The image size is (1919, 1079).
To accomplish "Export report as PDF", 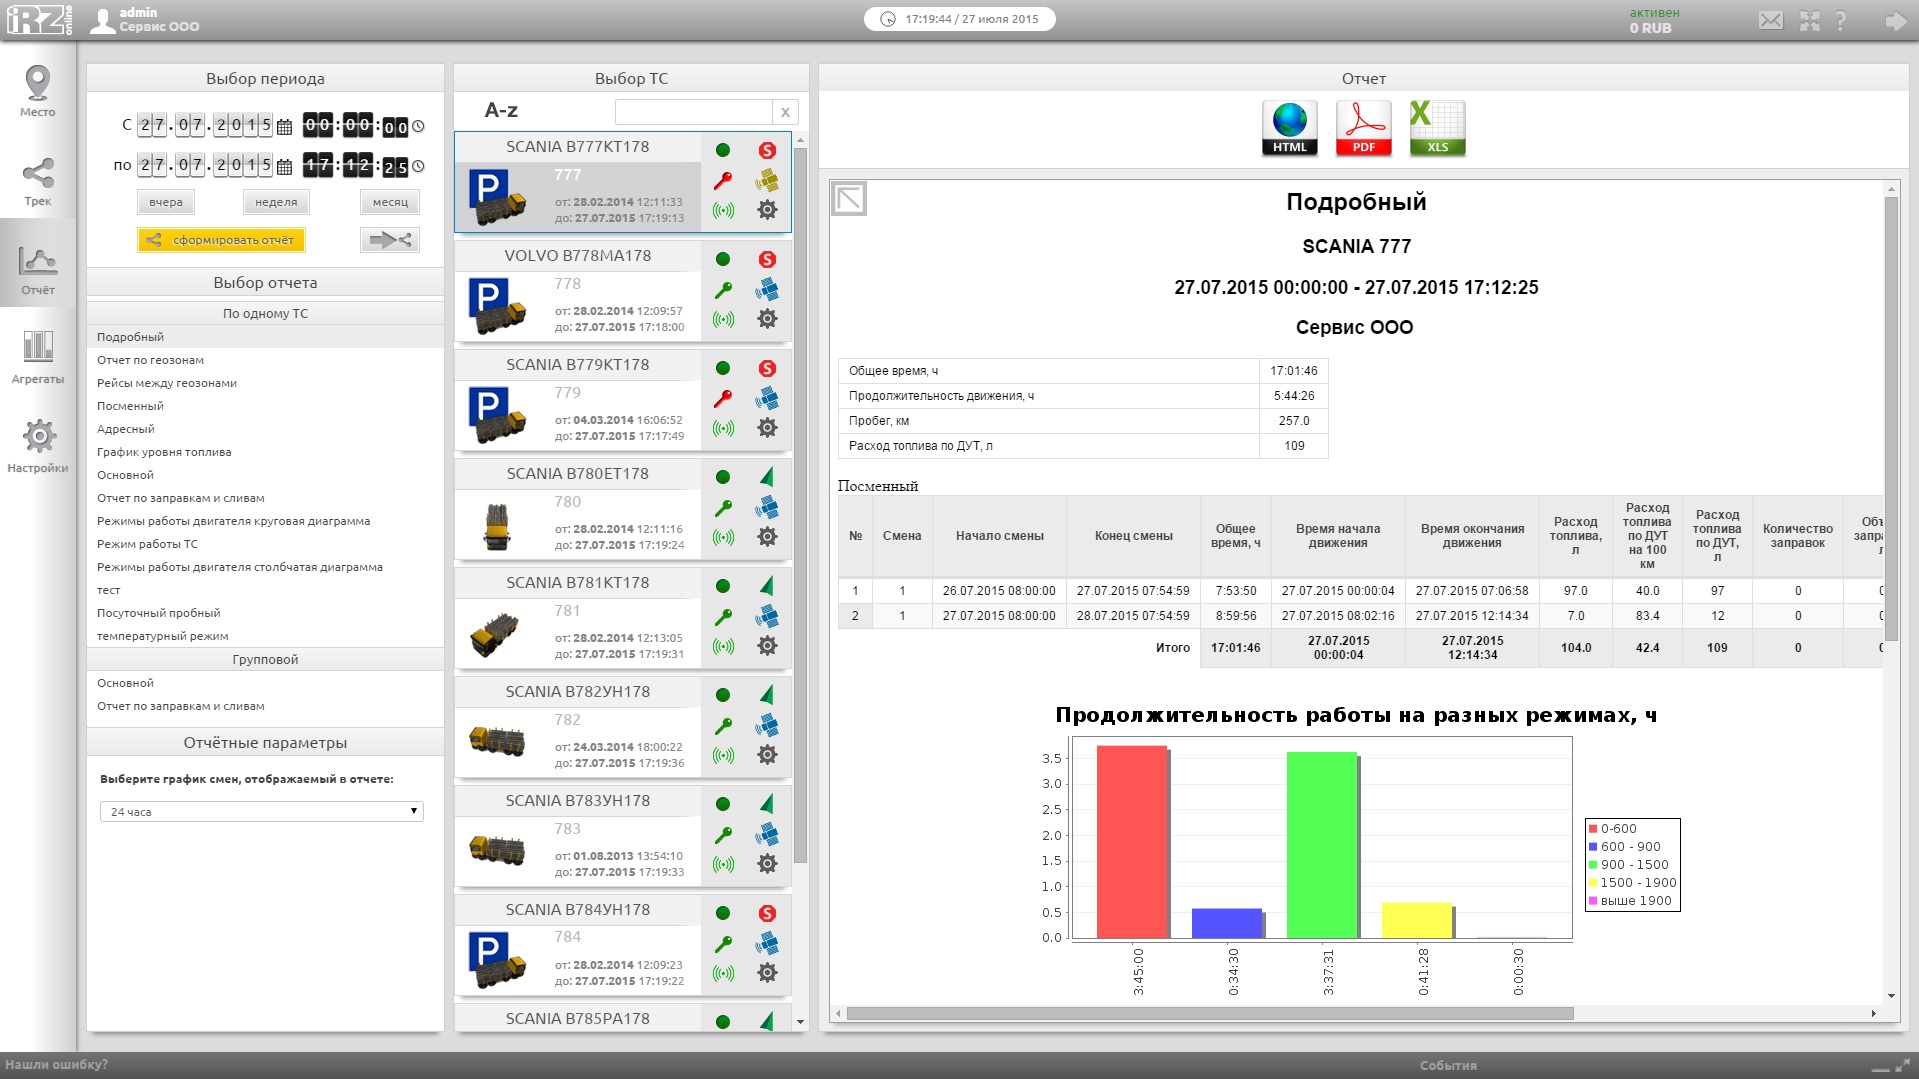I will pos(1364,128).
